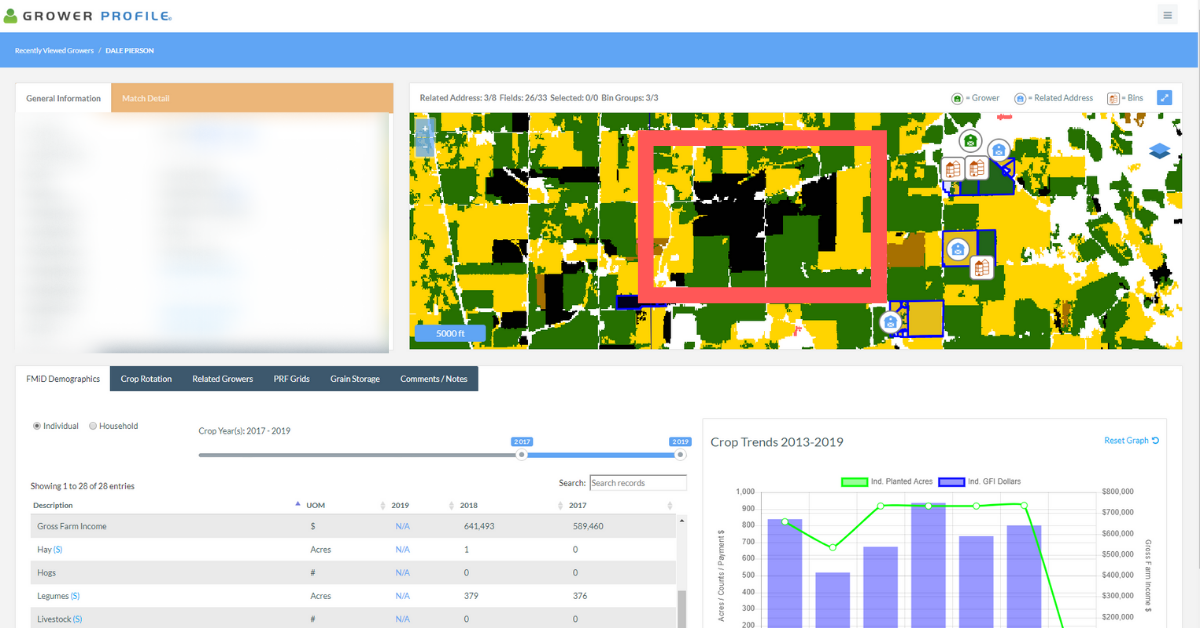Open the Related Growers tab
Screen dimensions: 1200x628
point(223,379)
